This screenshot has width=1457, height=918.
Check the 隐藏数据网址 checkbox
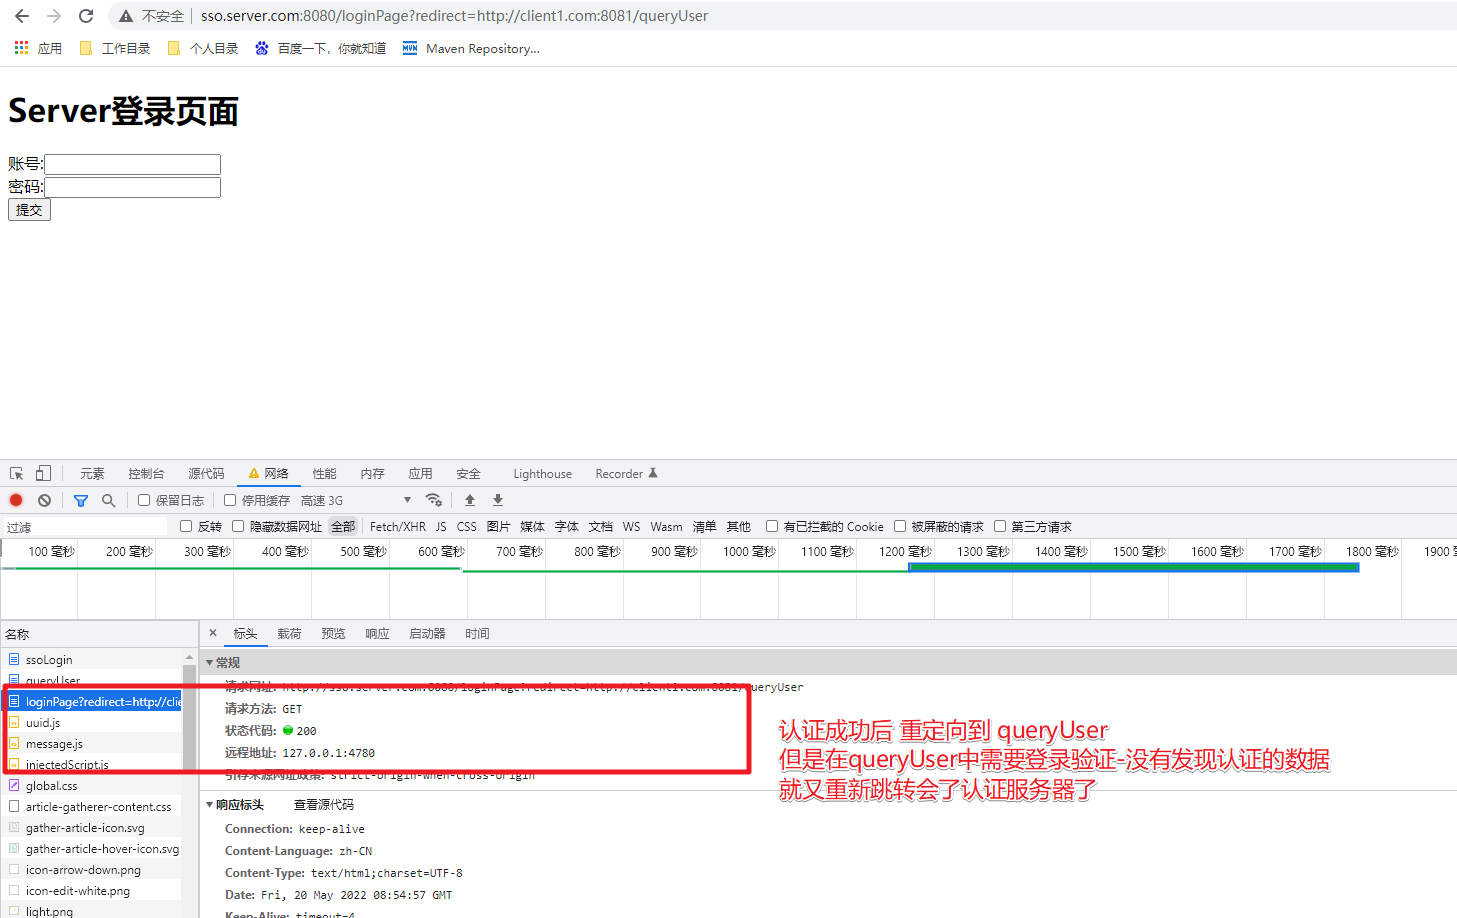click(238, 526)
